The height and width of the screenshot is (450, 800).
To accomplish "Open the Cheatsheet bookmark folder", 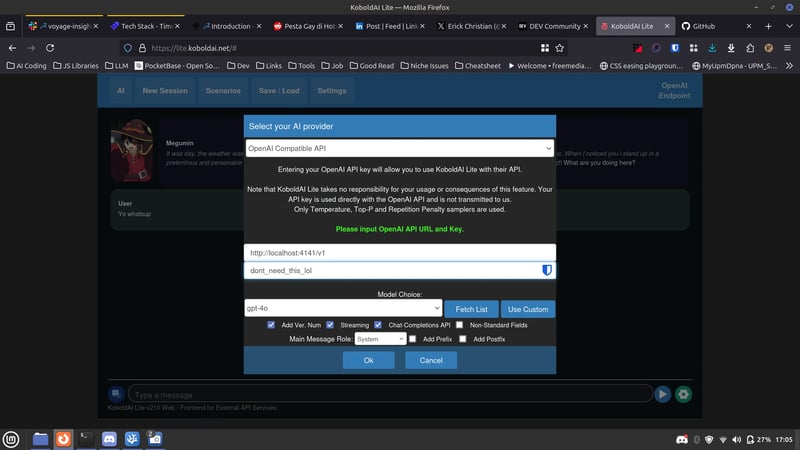I will (478, 65).
